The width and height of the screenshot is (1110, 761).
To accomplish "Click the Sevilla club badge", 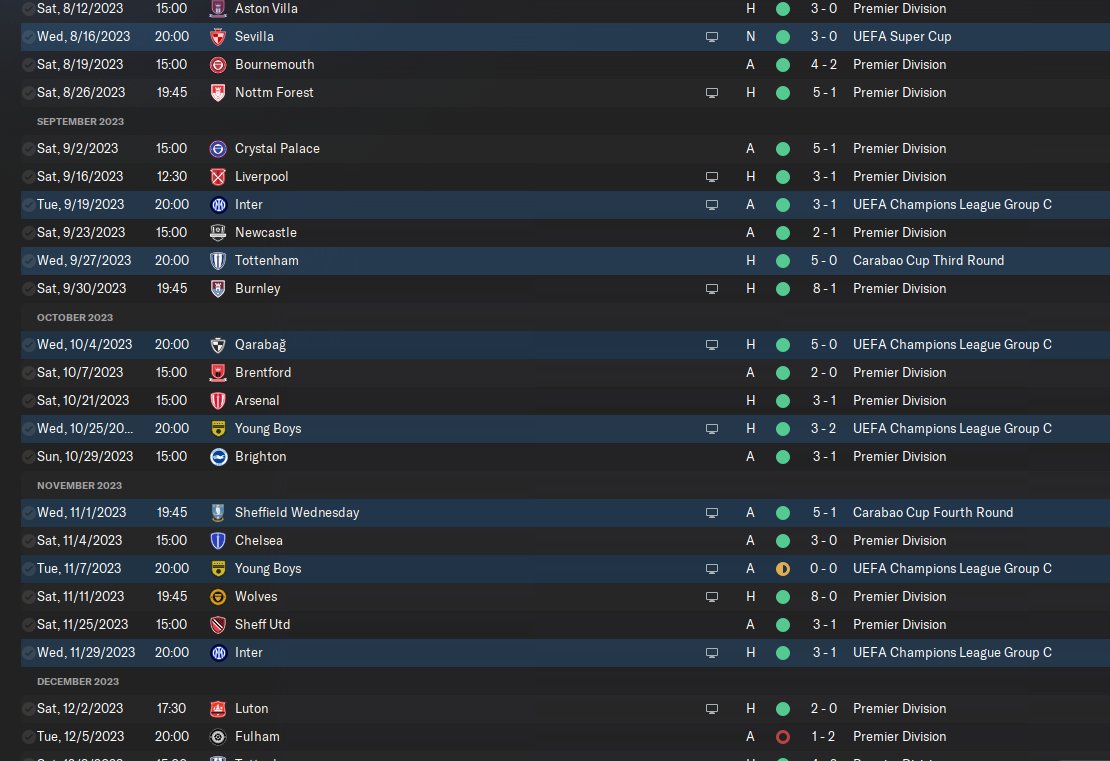I will 218,36.
